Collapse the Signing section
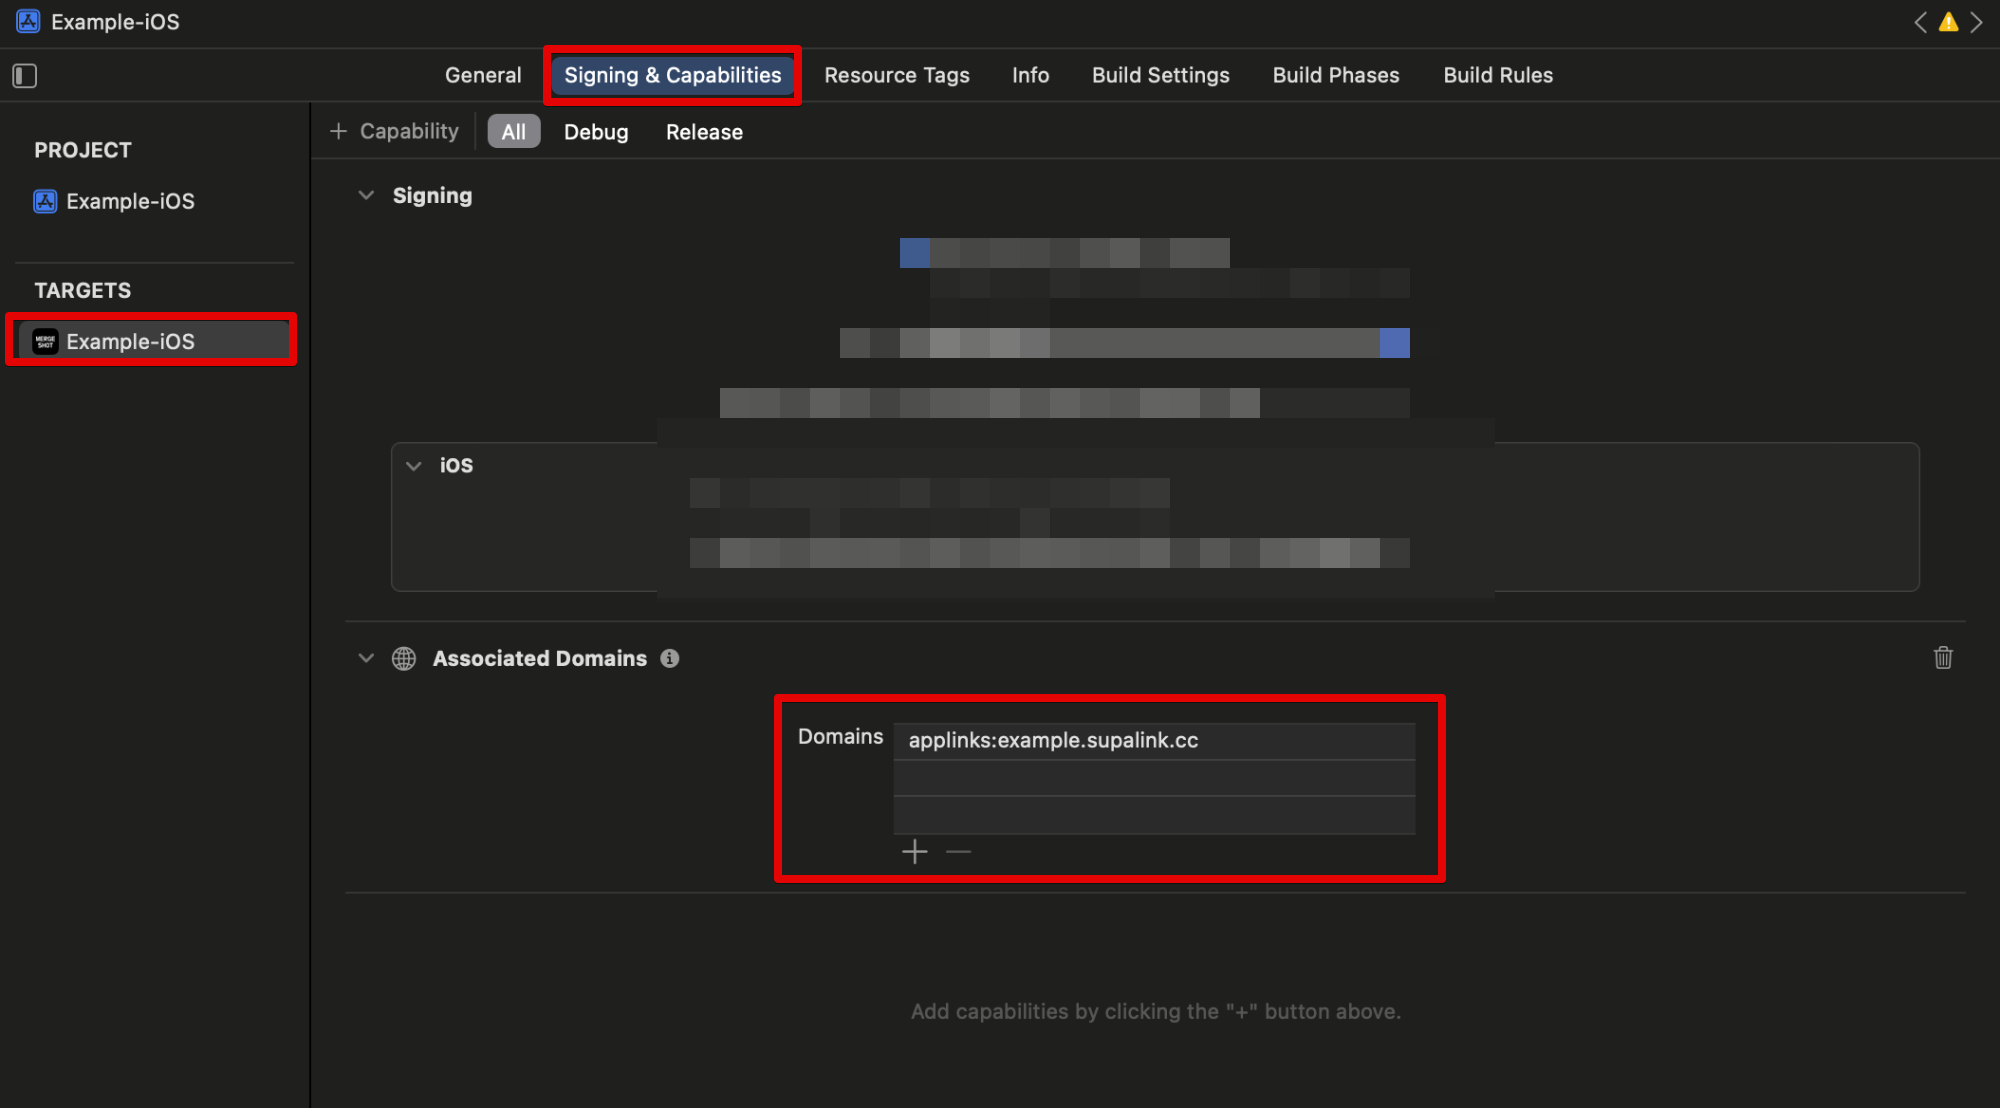The image size is (2000, 1108). click(366, 196)
